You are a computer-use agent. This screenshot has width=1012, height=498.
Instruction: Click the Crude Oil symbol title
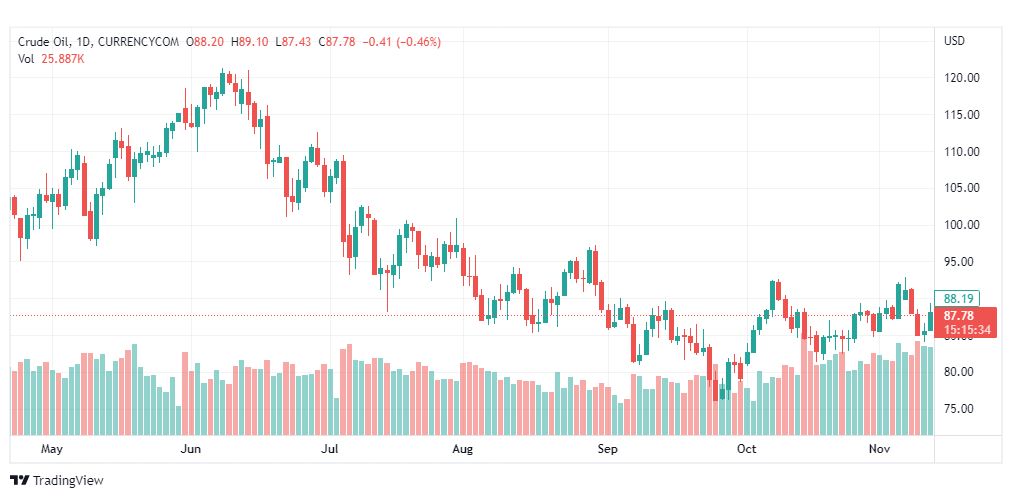point(49,42)
